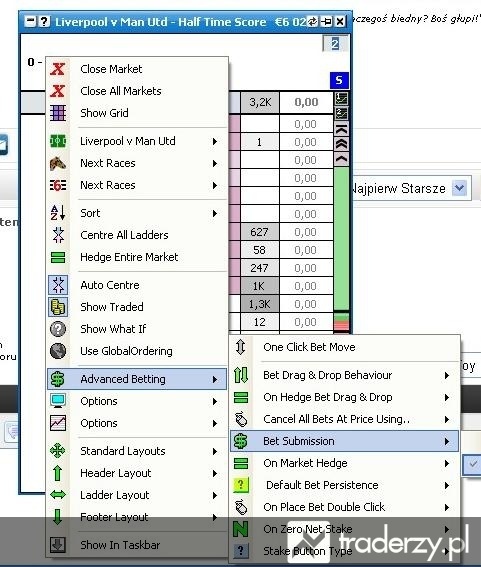This screenshot has width=481, height=567.
Task: Click the green dollar Advanced Betting icon
Action: pos(58,379)
